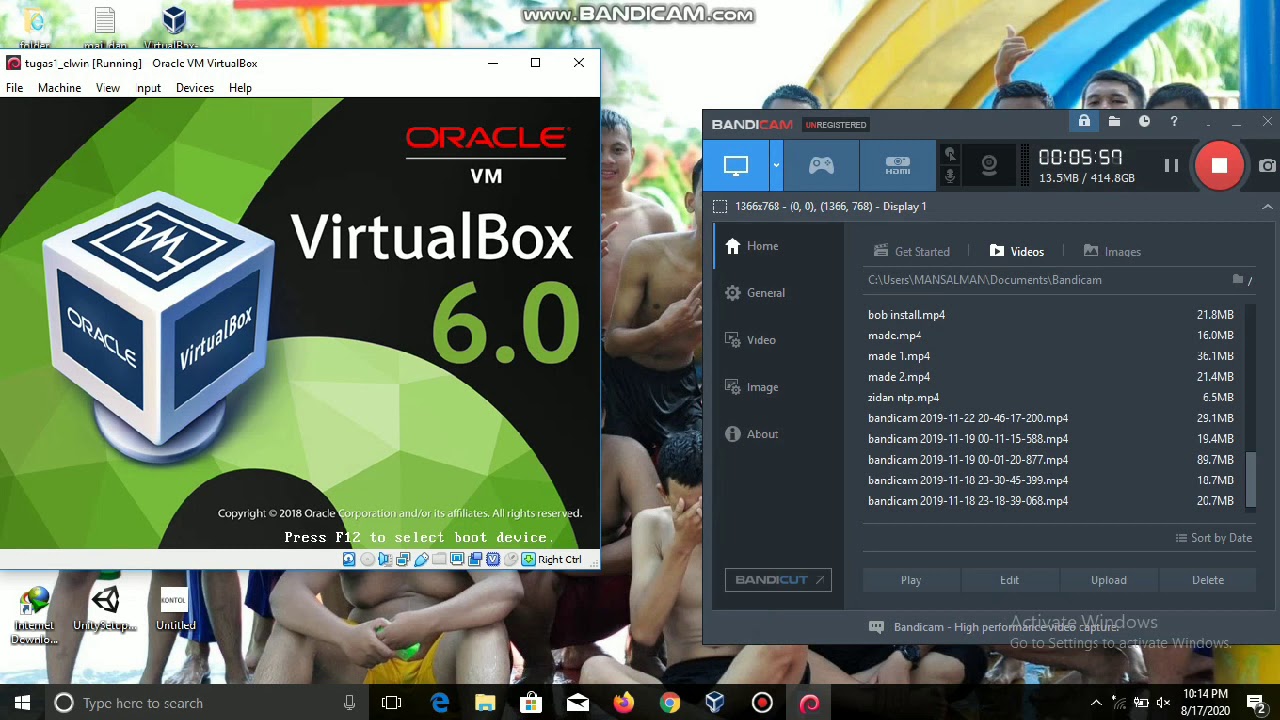Select Bandicam HDMI device recording mode
Screen dimensions: 1280x720
pyautogui.click(x=897, y=166)
